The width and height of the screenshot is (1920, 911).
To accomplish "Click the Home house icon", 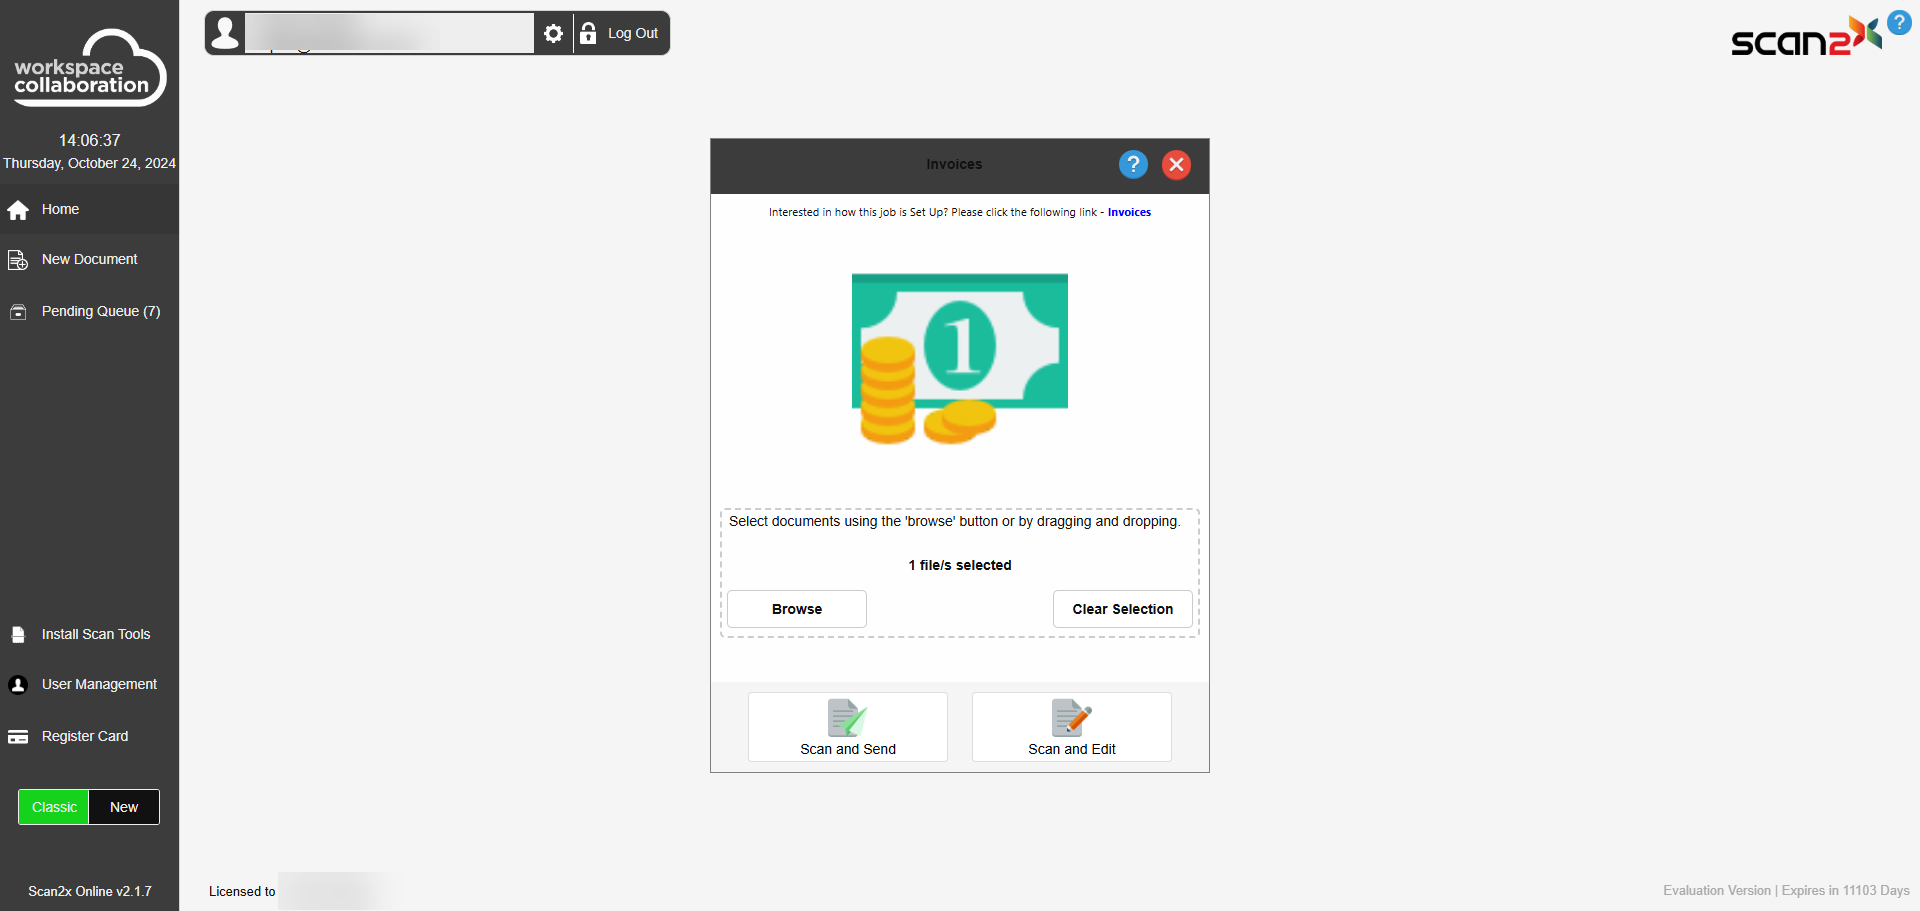I will [18, 210].
